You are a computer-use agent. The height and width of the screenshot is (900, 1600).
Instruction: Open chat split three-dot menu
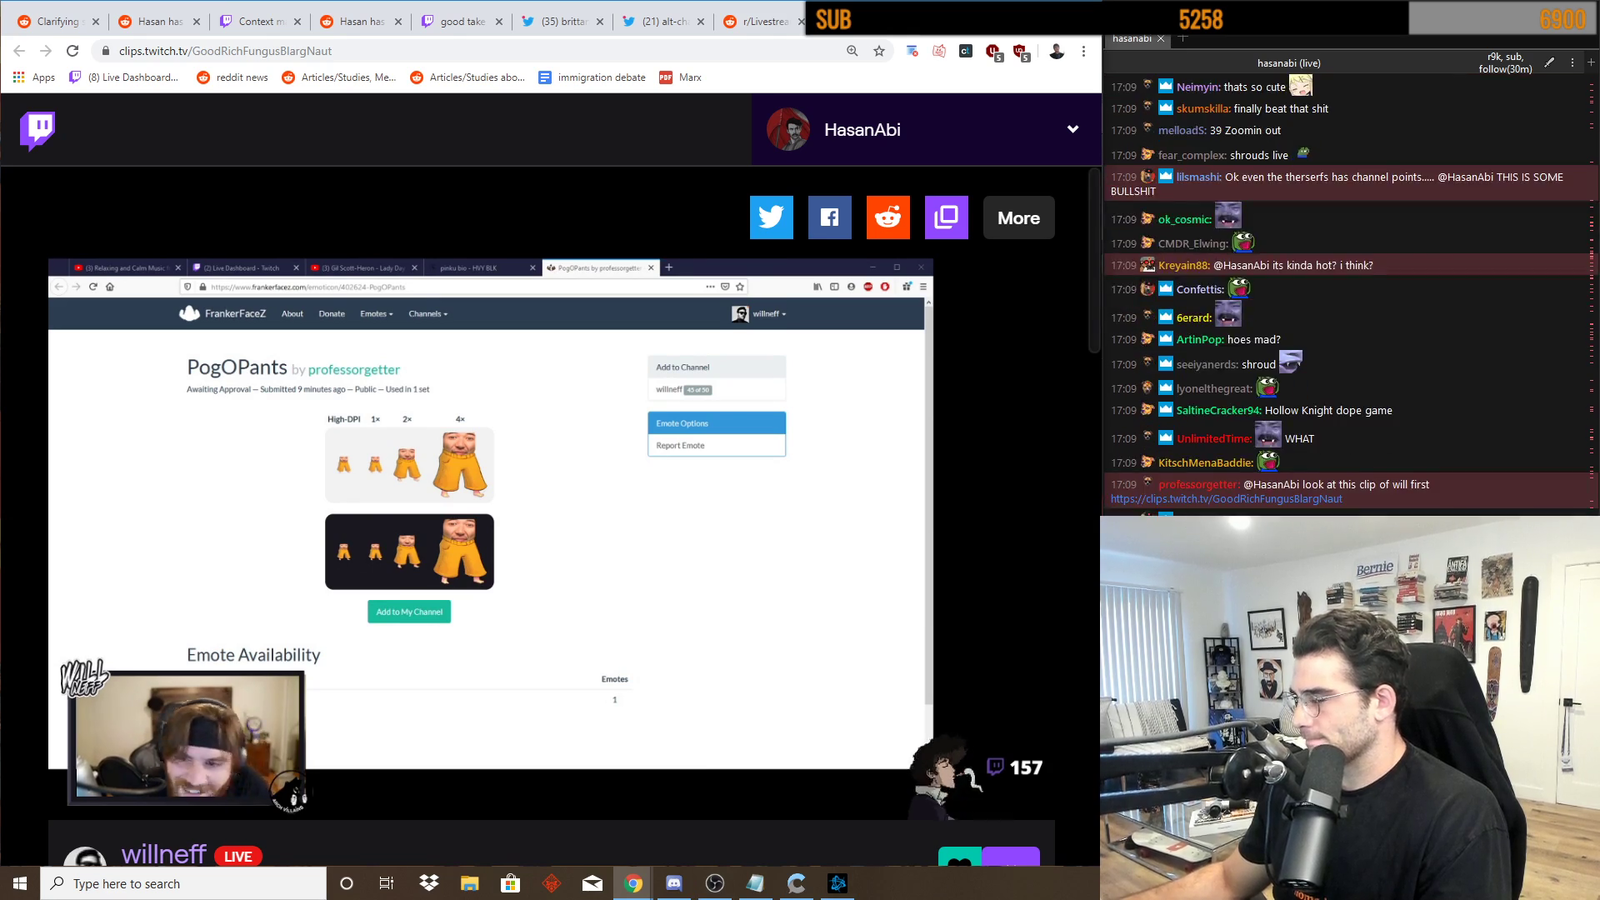click(1572, 62)
